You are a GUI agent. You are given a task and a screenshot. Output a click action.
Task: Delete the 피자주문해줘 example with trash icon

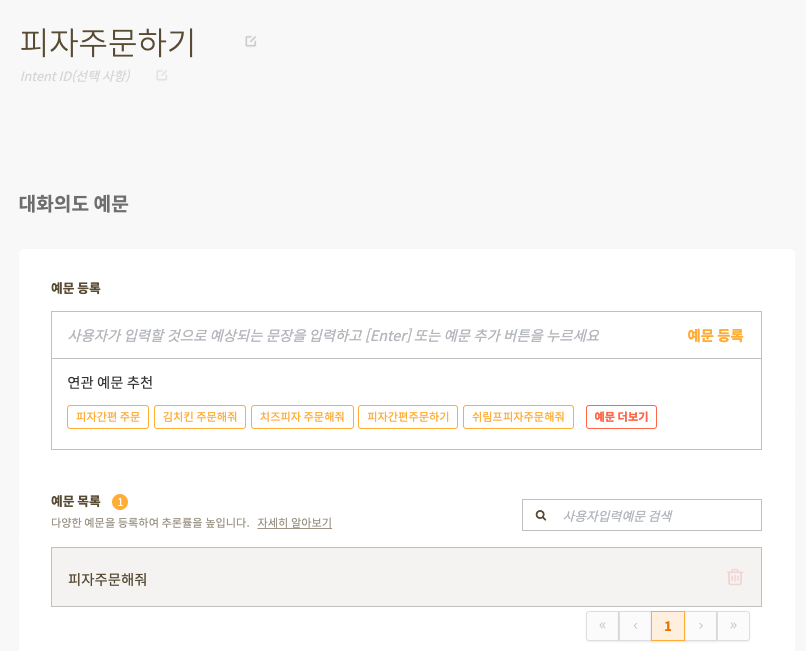coord(735,577)
